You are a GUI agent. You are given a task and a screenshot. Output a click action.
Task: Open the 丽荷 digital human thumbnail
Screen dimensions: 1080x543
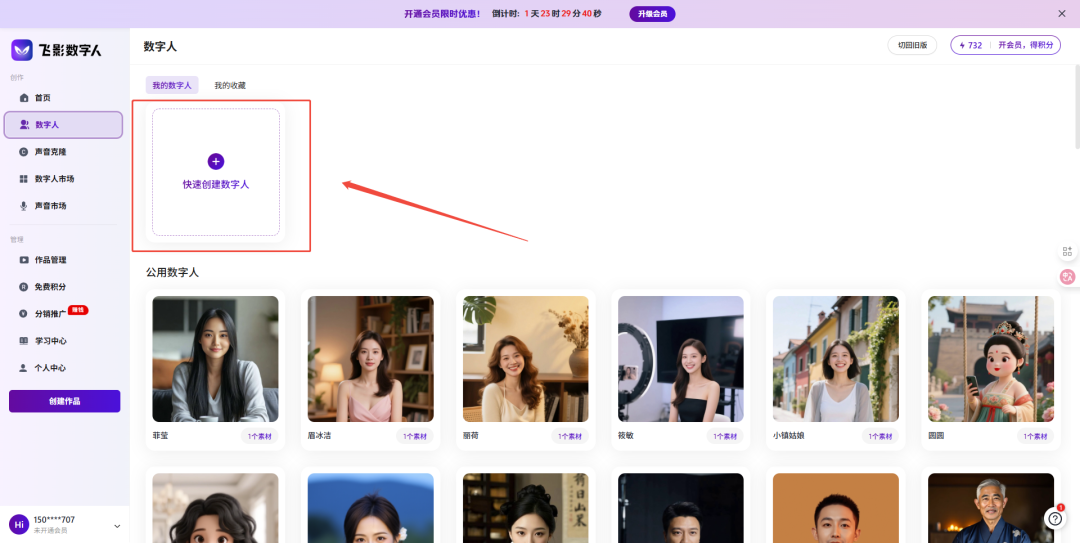(526, 359)
